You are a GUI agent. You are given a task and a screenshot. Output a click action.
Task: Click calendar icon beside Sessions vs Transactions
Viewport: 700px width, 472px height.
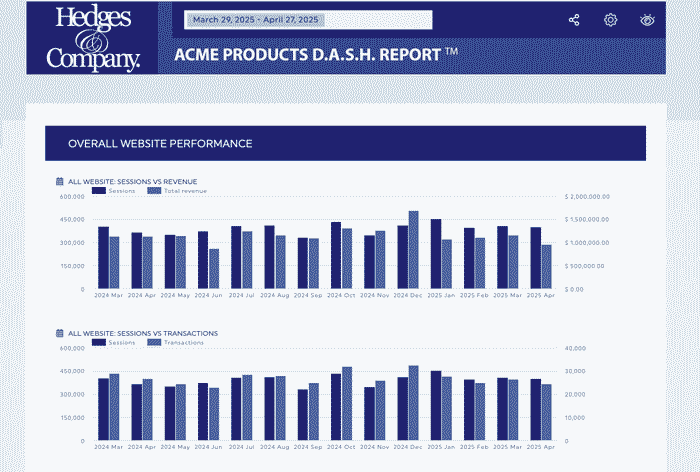60,333
